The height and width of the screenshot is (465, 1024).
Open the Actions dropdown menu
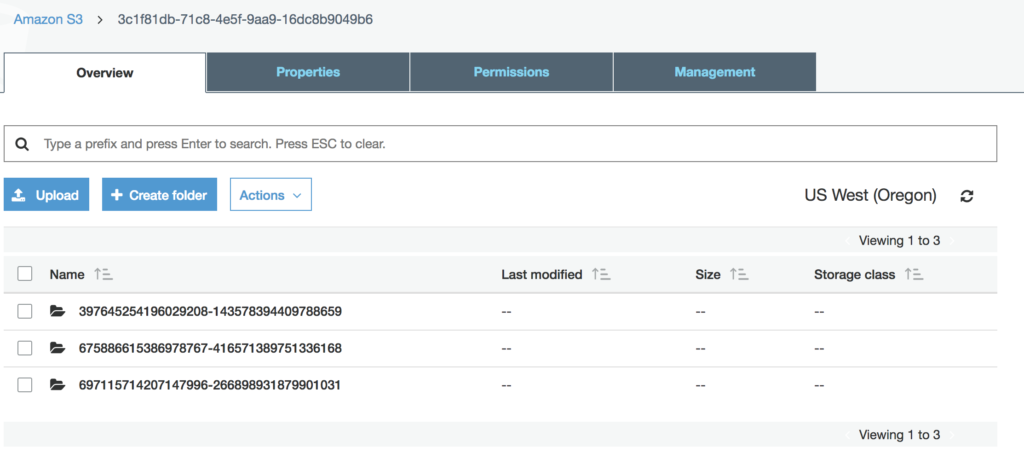pyautogui.click(x=270, y=195)
